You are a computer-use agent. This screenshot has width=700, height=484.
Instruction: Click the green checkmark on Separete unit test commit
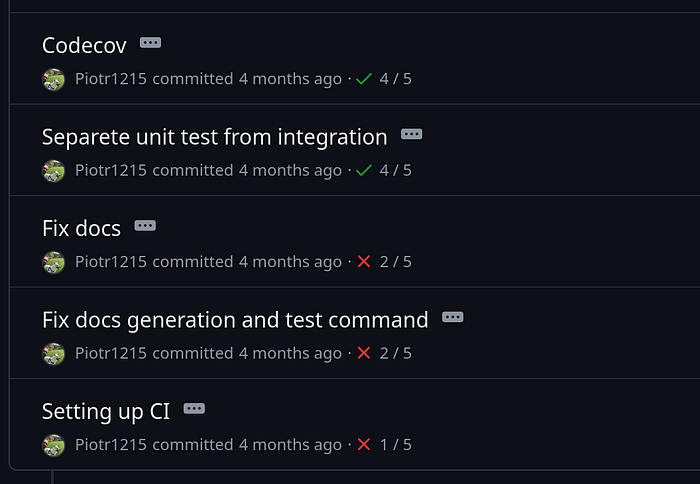point(364,171)
